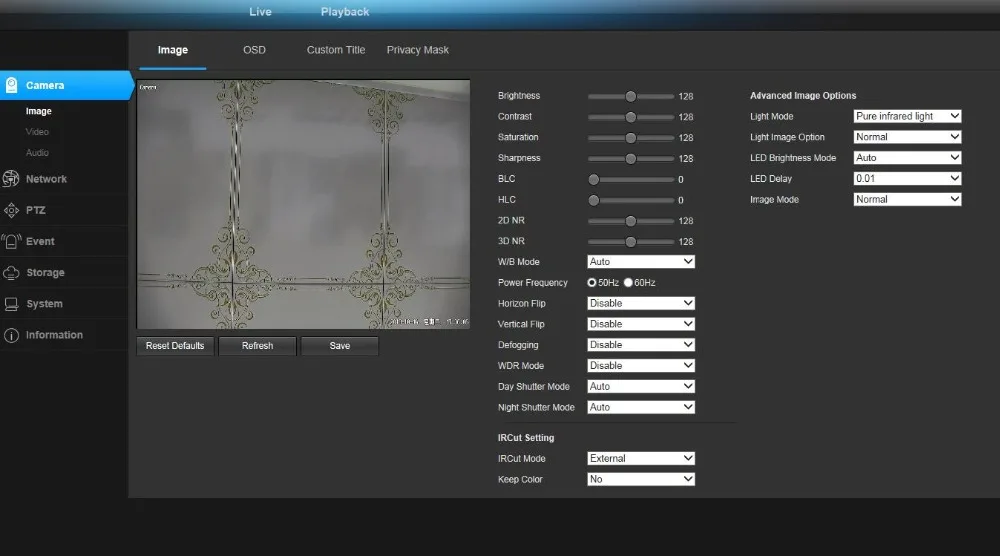The height and width of the screenshot is (556, 1000).
Task: Select 50Hz power frequency
Action: [592, 282]
